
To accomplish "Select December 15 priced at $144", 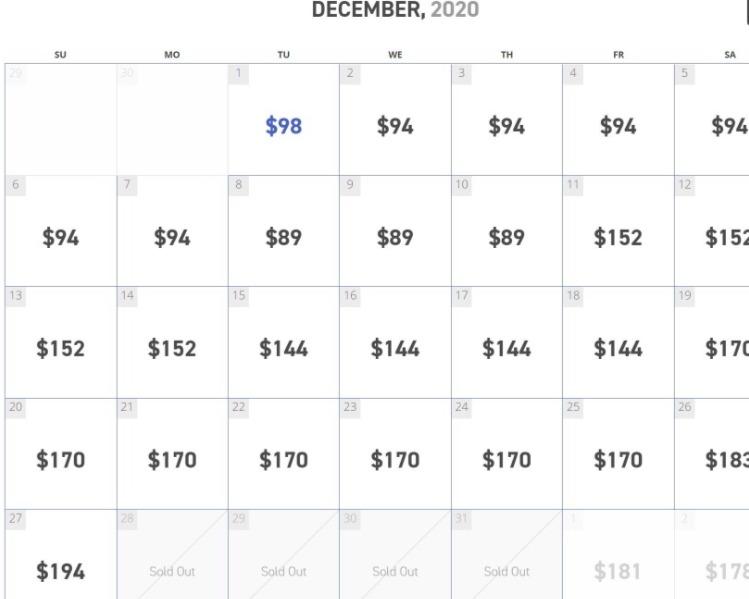I will click(x=284, y=342).
